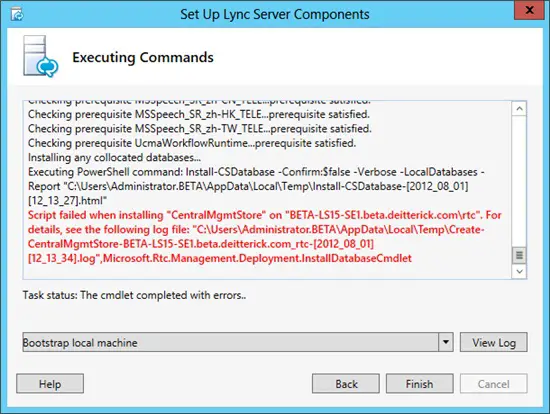Click the Executing PowerShell command line in log
Viewport: 550px width, 414px height.
256,186
